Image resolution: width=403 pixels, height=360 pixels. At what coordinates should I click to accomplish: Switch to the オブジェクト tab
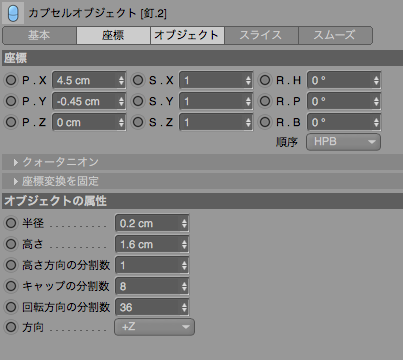pyautogui.click(x=187, y=35)
